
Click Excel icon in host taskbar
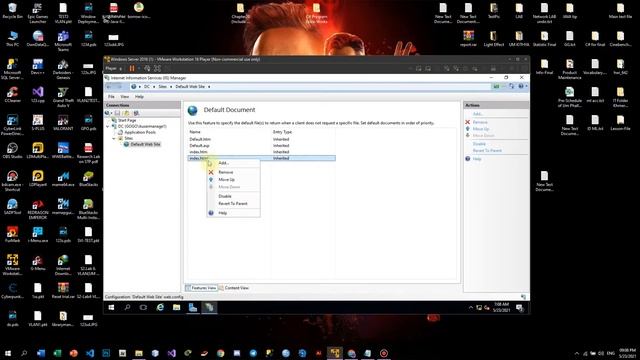coord(57,353)
